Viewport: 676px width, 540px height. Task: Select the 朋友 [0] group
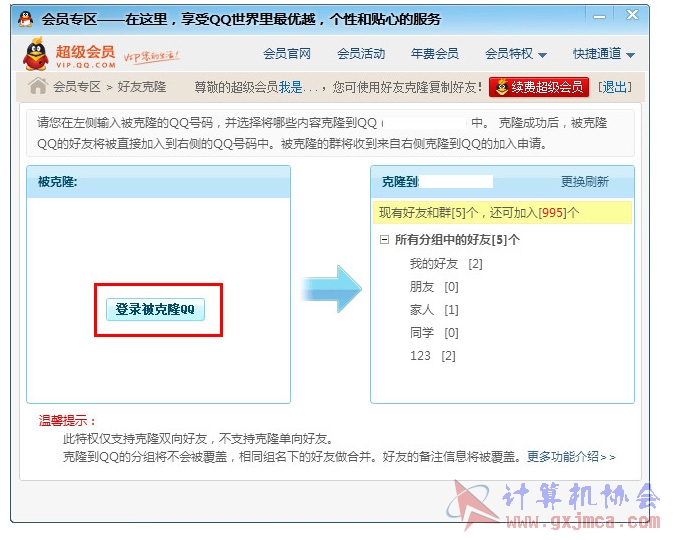click(434, 287)
